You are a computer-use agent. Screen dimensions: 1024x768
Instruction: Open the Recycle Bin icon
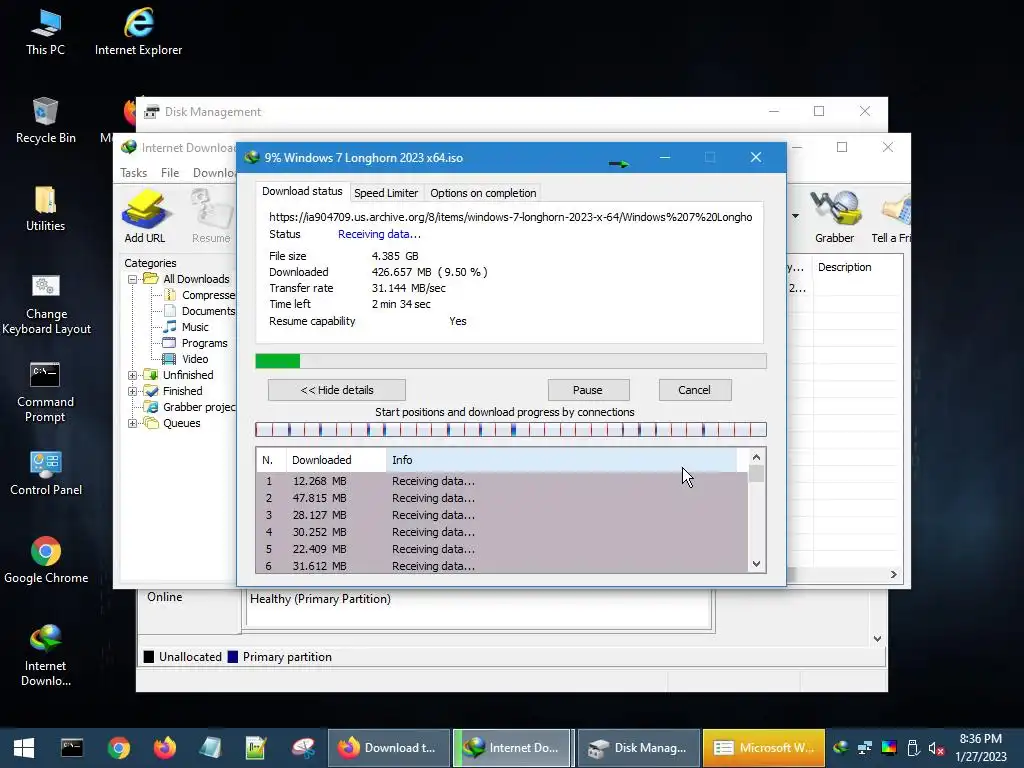click(x=45, y=121)
